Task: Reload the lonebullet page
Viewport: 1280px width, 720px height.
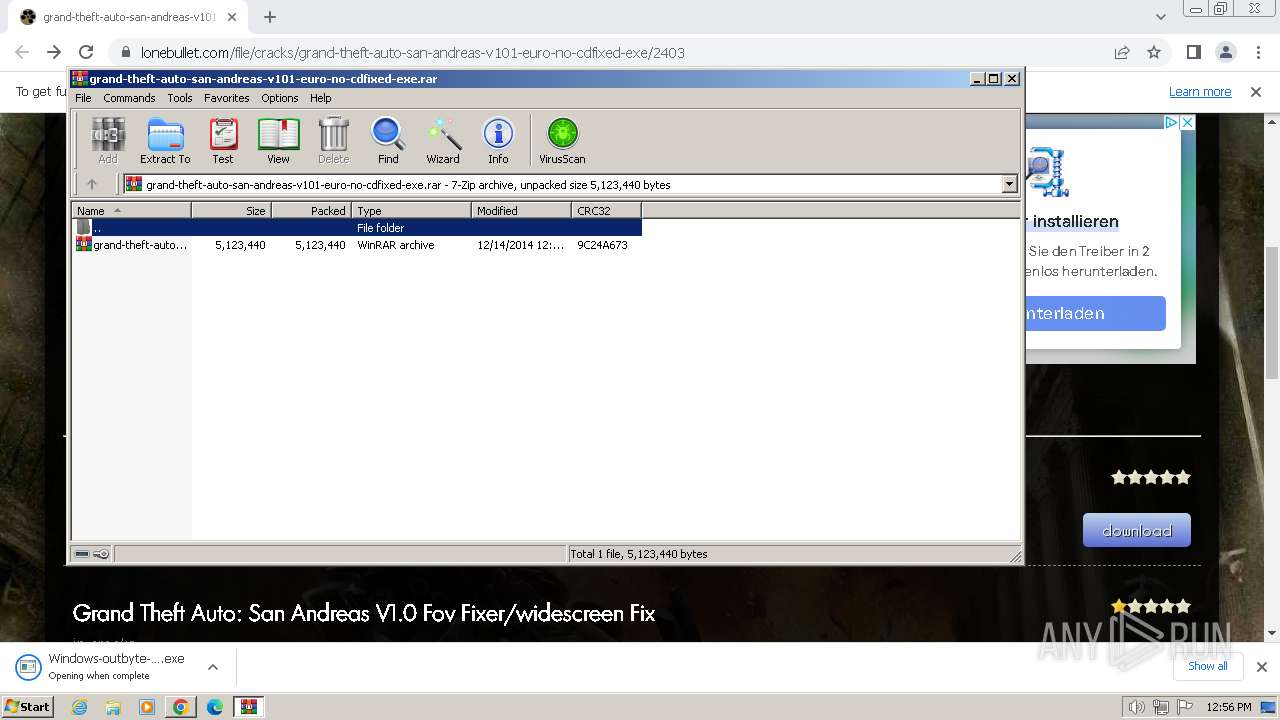Action: pos(86,52)
